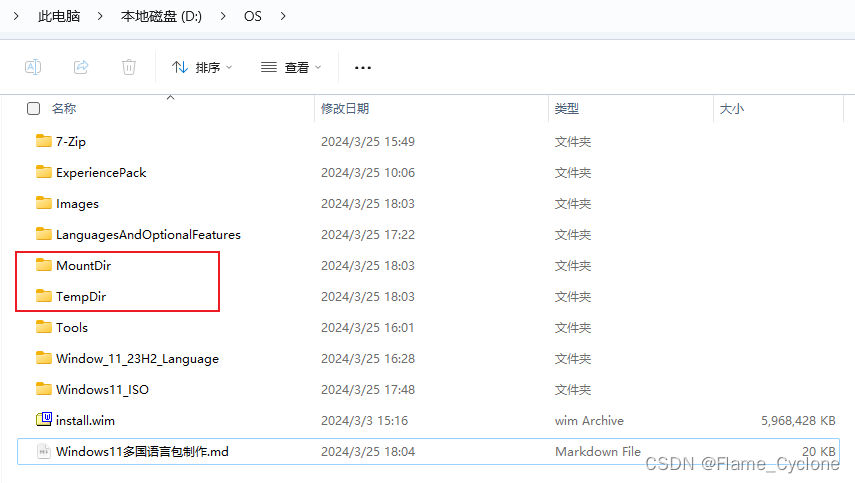
Task: Click the Images folder icon
Action: tap(44, 203)
